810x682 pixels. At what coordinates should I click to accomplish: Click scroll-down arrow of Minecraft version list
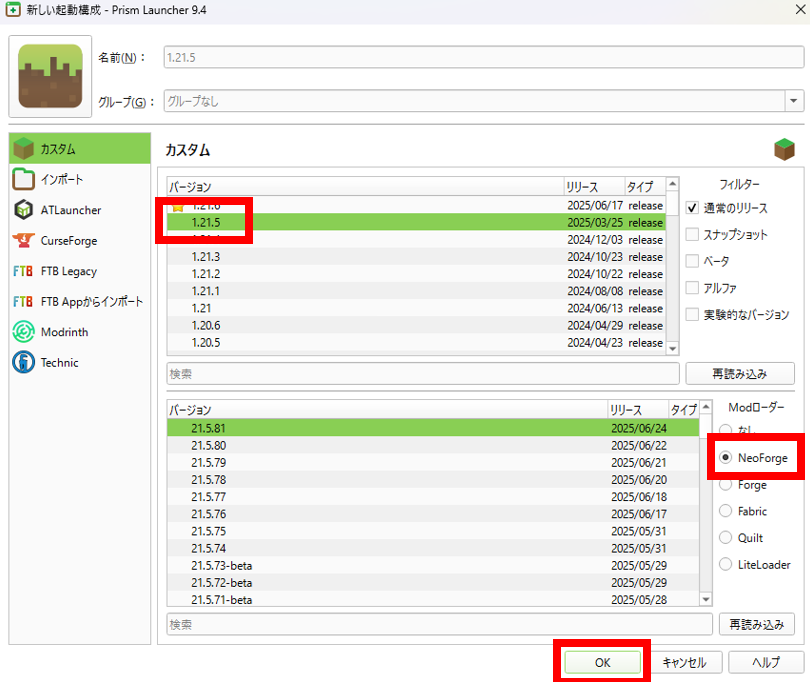coord(673,349)
